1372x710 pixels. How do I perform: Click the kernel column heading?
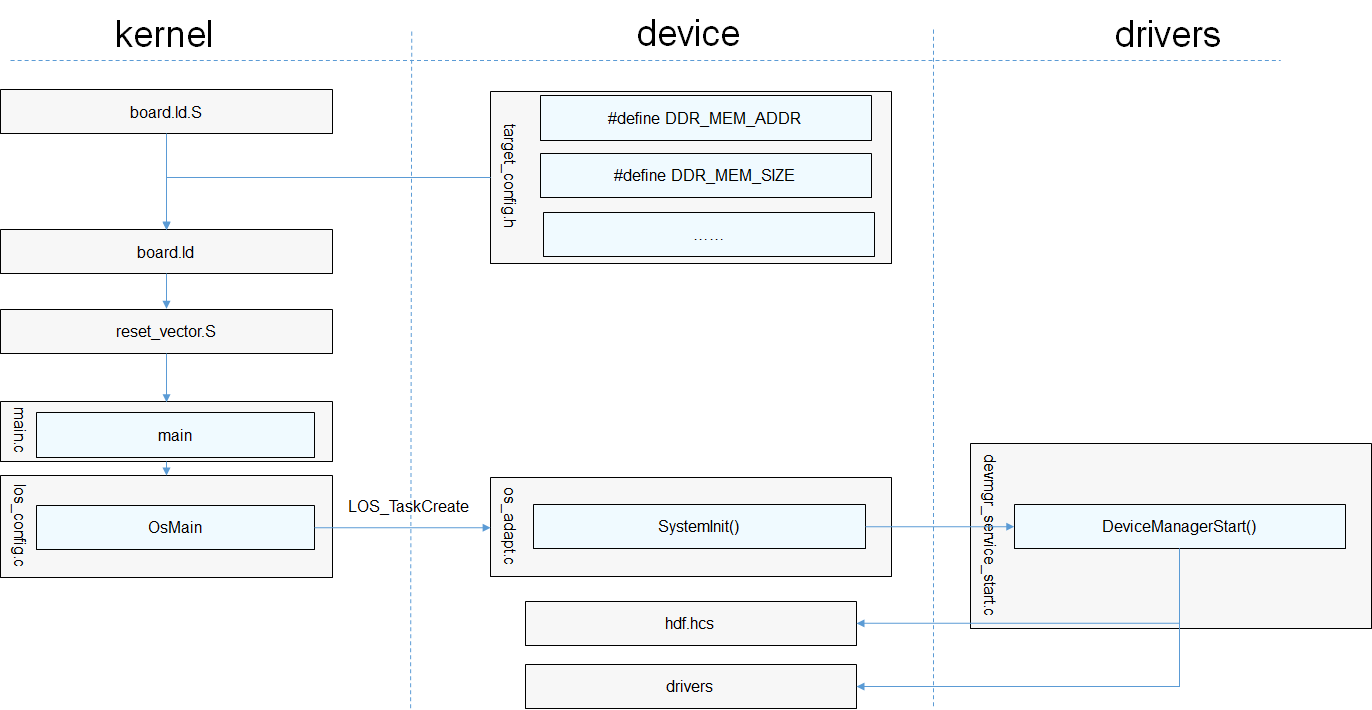(x=164, y=34)
